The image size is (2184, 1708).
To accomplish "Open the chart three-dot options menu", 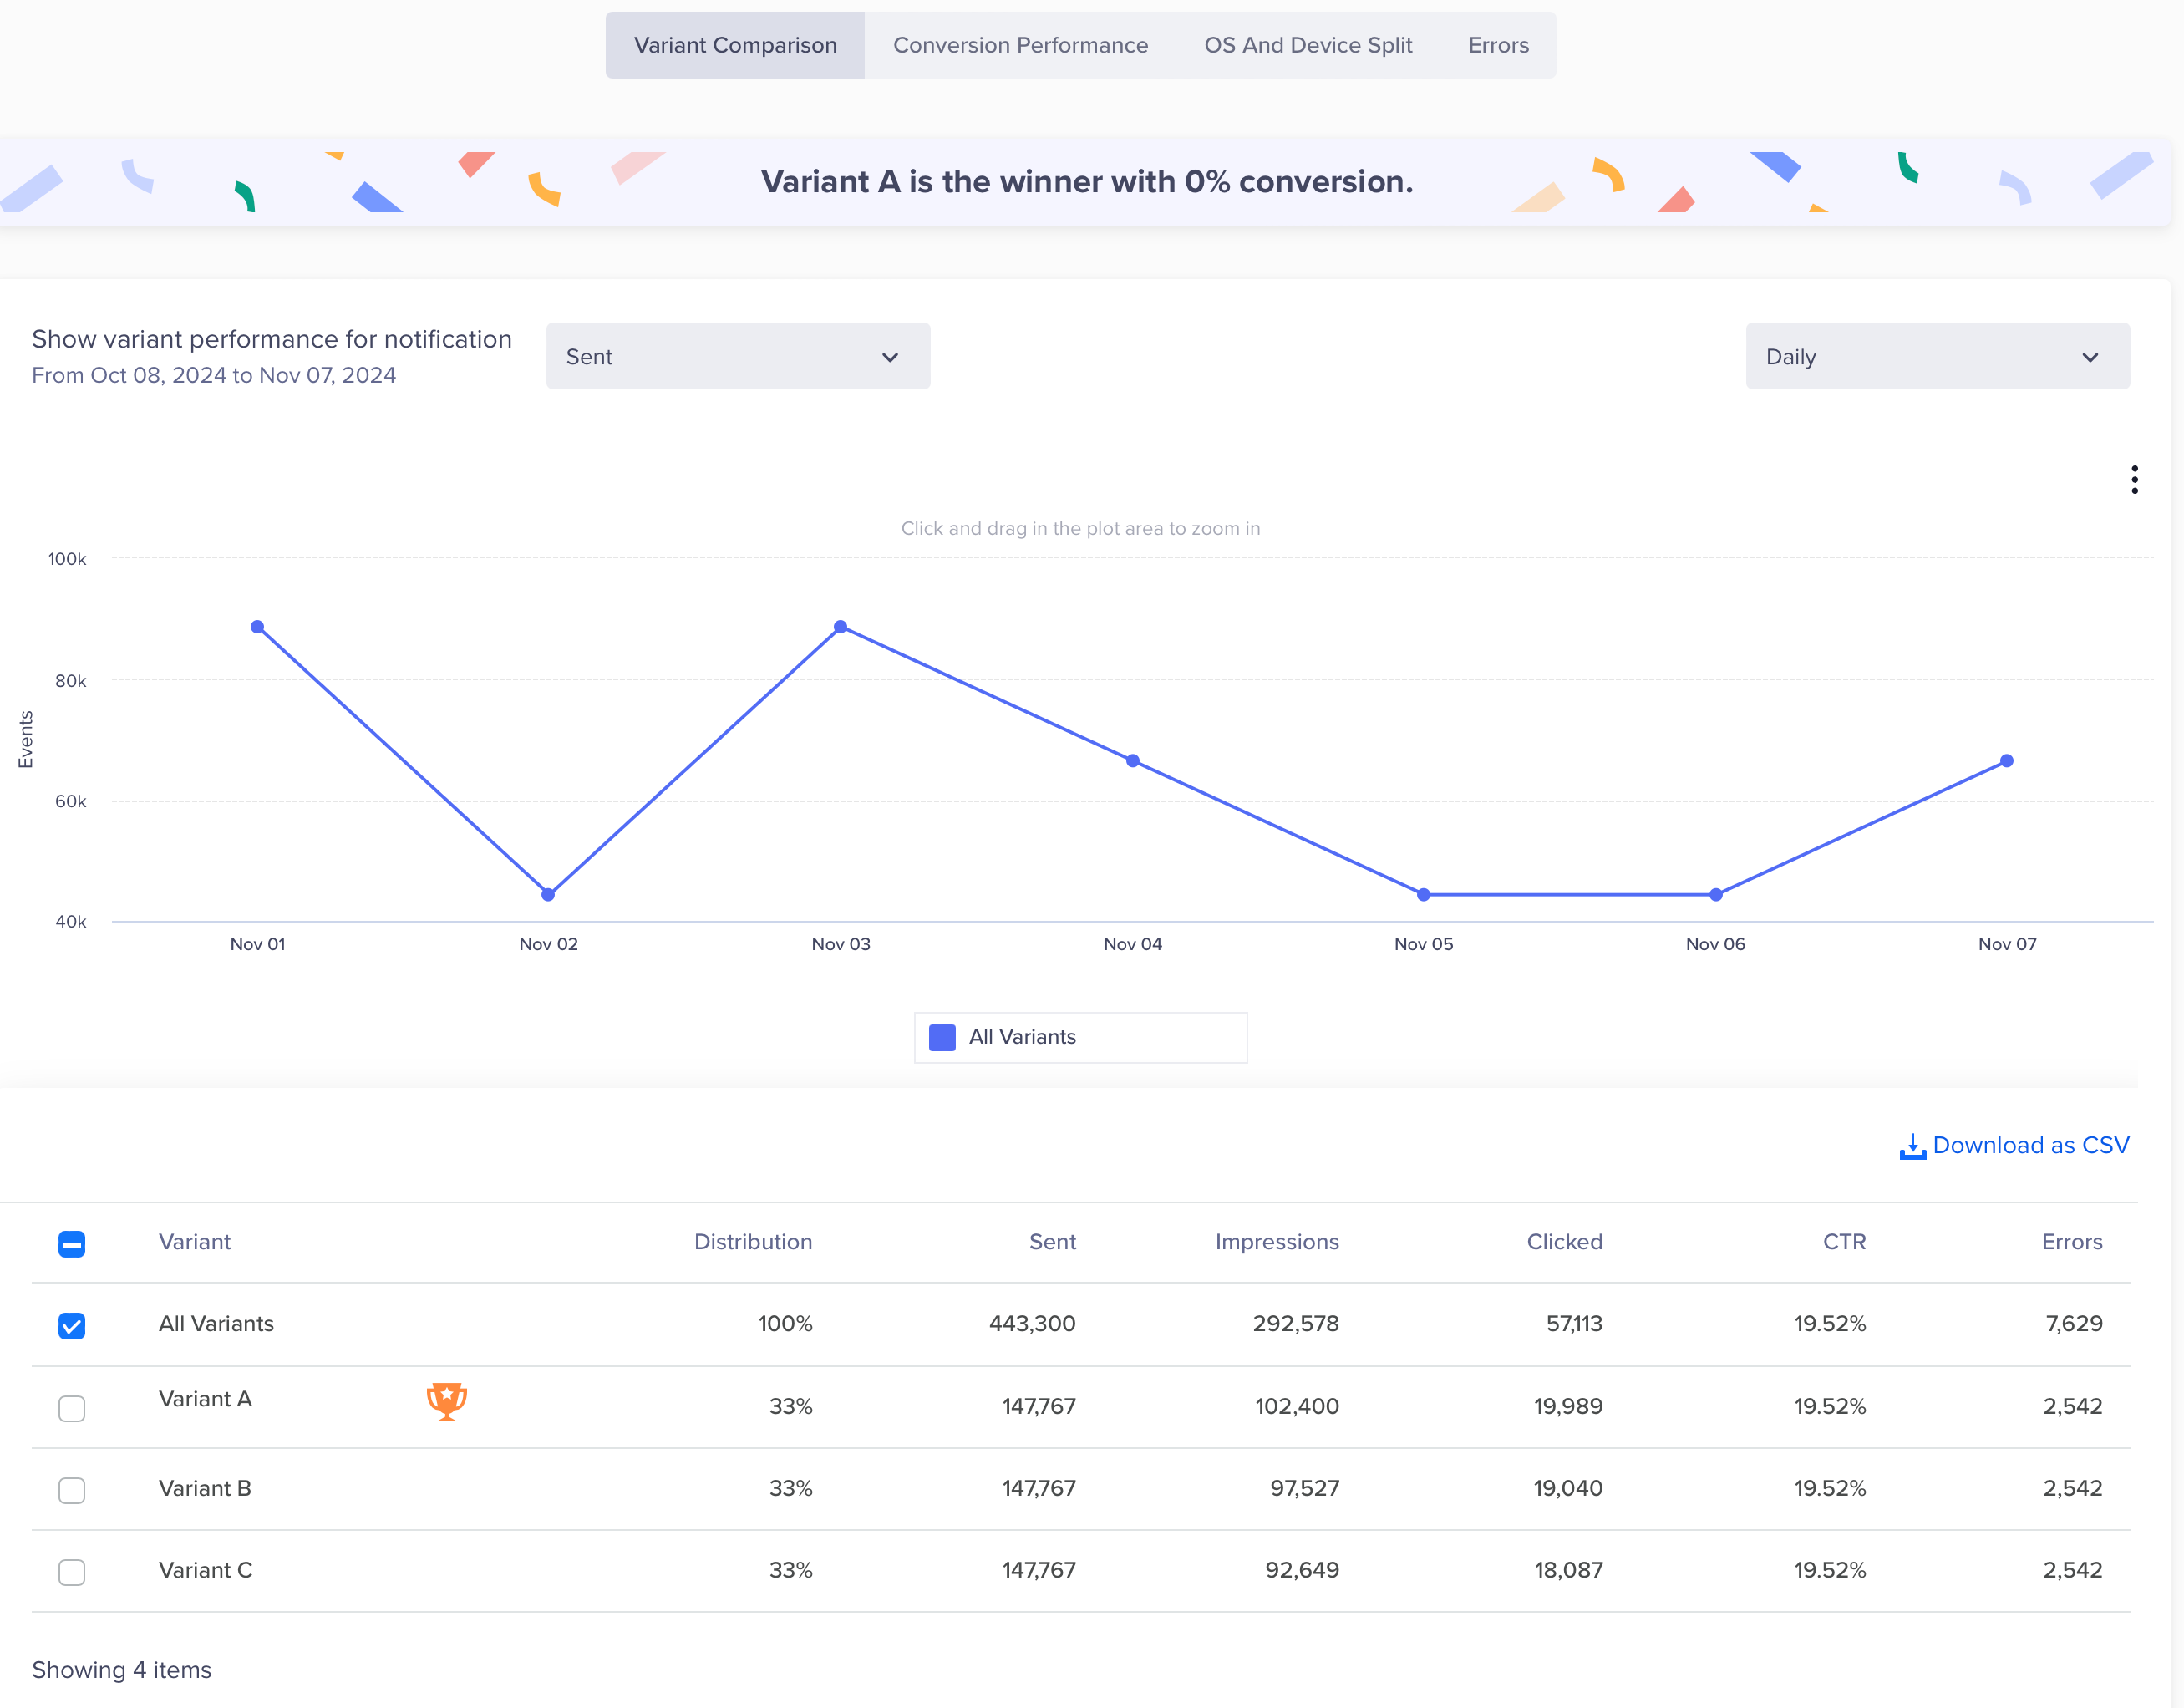I will point(2134,480).
